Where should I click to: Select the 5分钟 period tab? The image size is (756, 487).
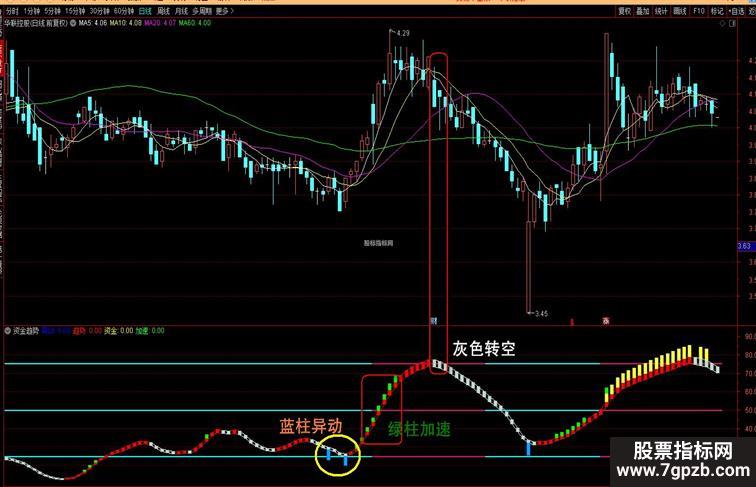pyautogui.click(x=53, y=11)
